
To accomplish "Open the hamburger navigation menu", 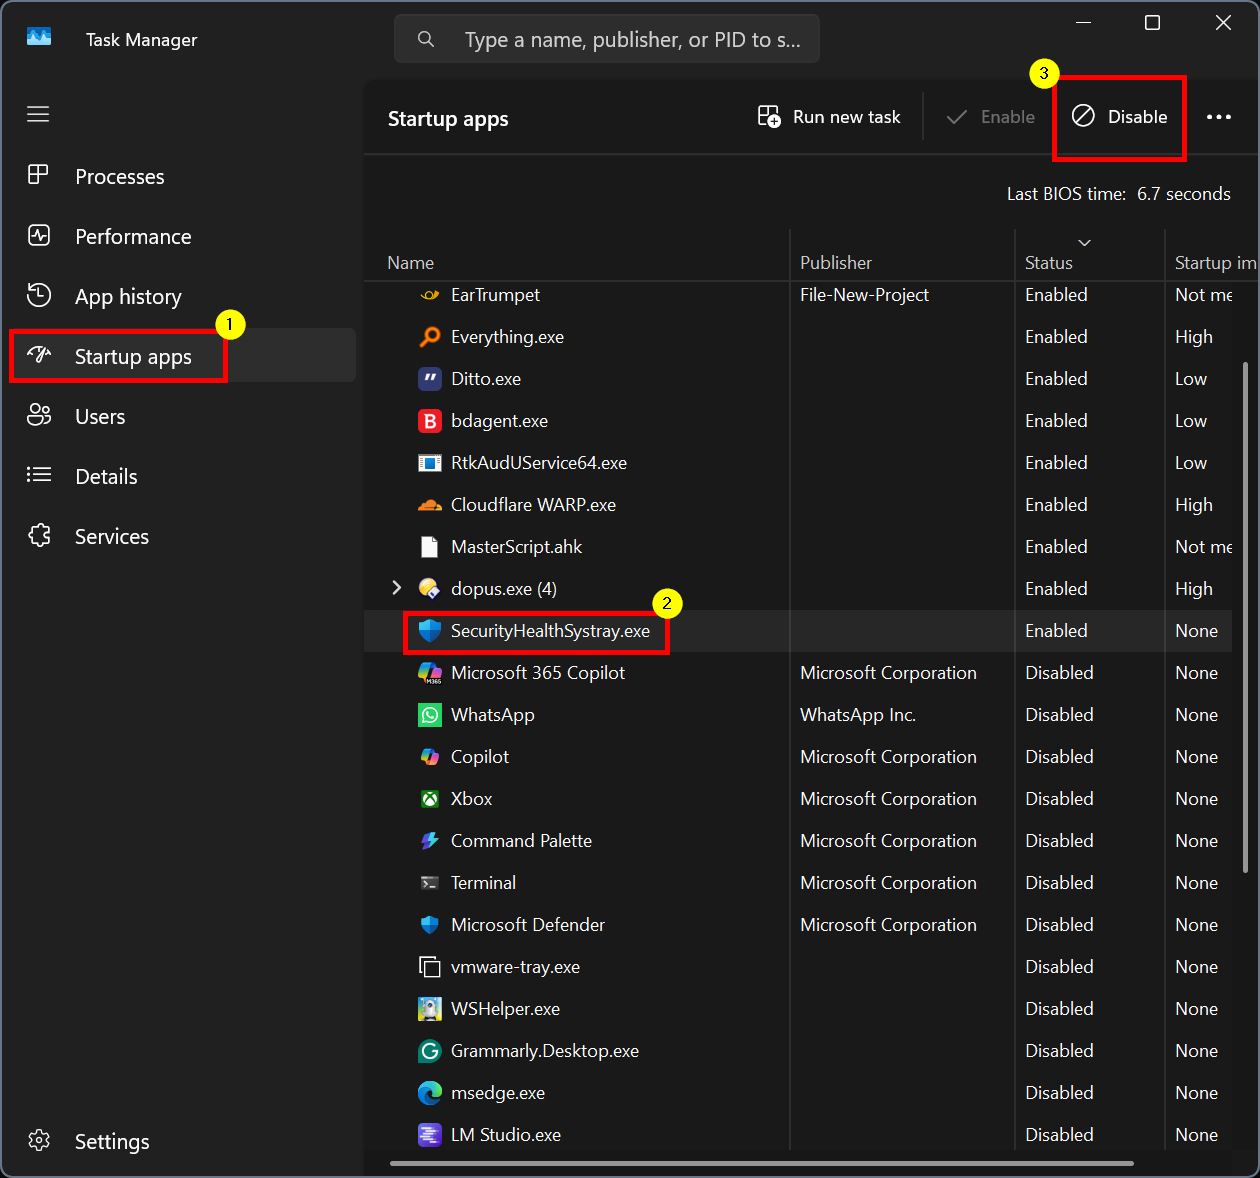I will [38, 114].
